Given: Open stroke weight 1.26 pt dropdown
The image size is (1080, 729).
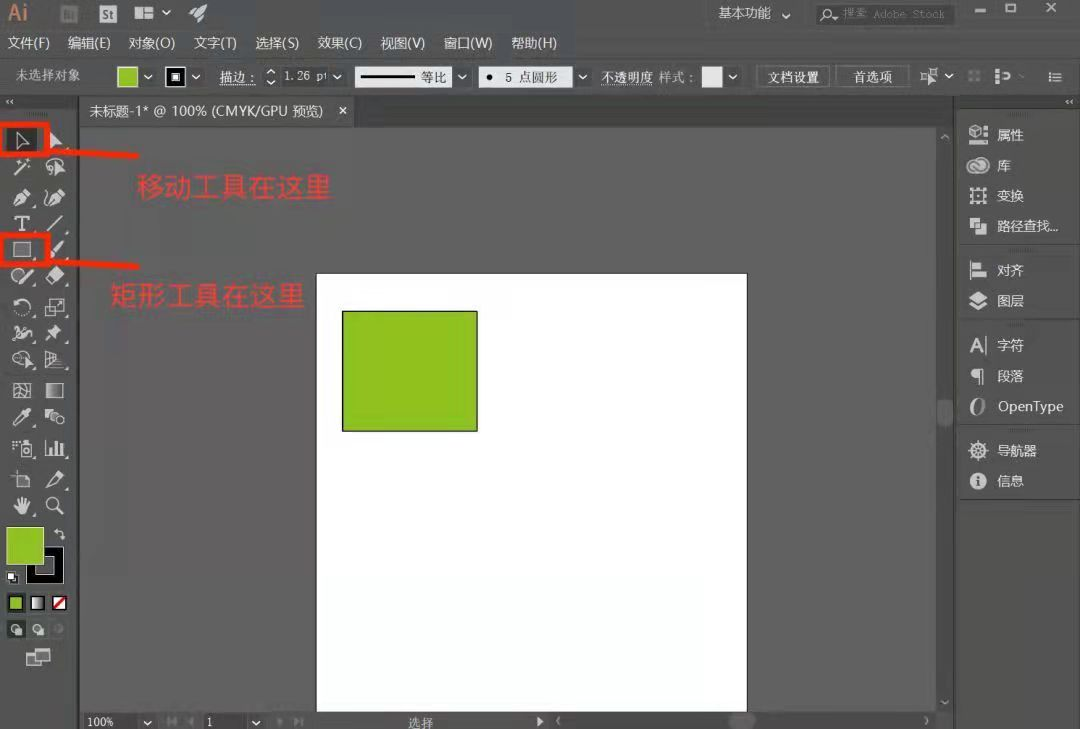Looking at the screenshot, I should tap(338, 77).
